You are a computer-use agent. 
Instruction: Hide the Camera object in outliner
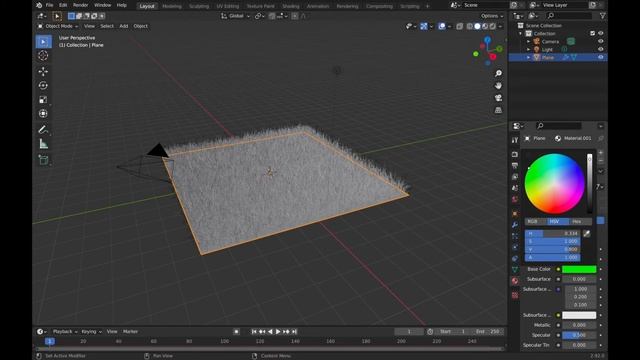click(x=600, y=41)
